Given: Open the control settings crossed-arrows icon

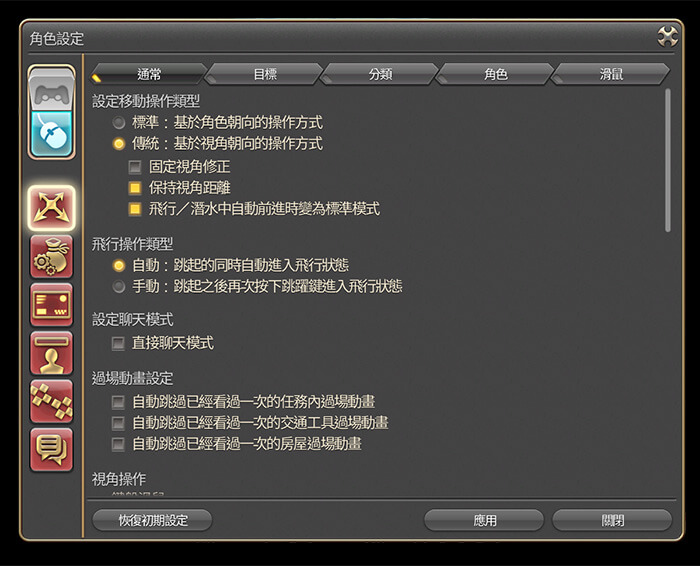Looking at the screenshot, I should tap(51, 209).
